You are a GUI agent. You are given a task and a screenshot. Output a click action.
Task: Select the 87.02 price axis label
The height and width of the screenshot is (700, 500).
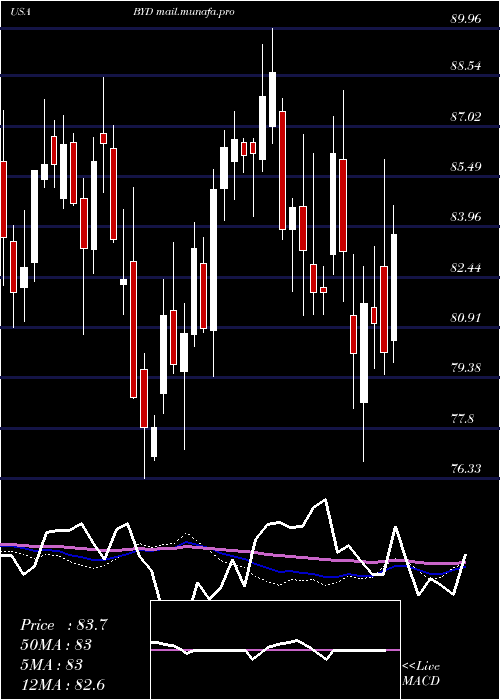(x=466, y=117)
